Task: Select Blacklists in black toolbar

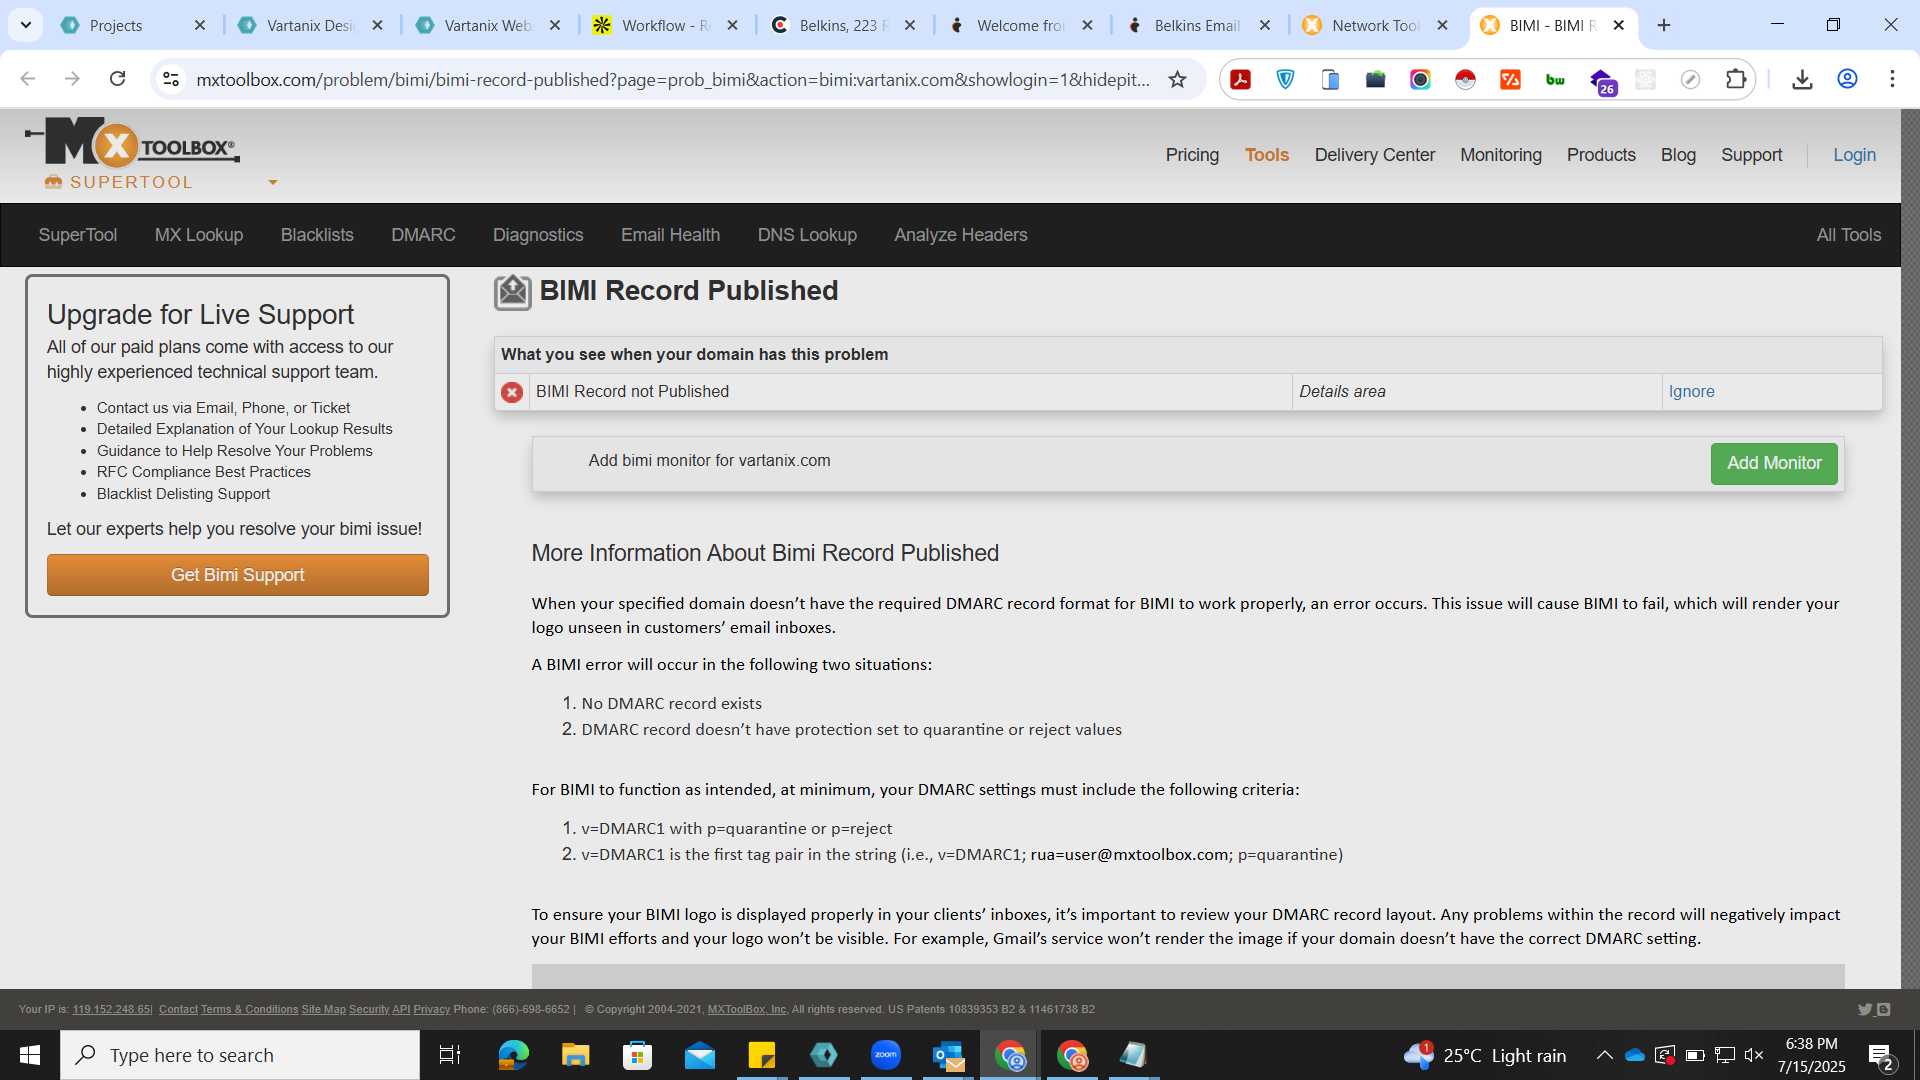Action: (317, 235)
